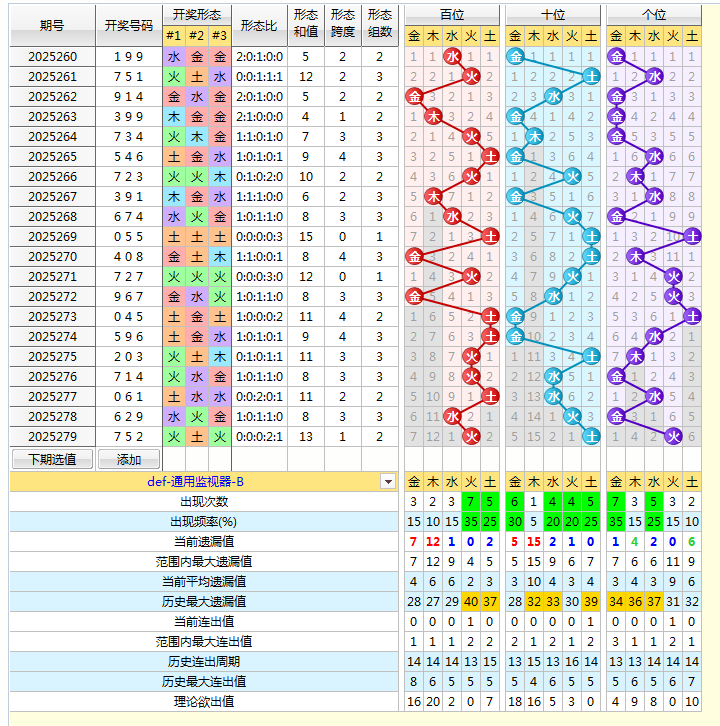Click the red 水 ball in row 2025260
Image resolution: width=720 pixels, height=726 pixels.
pos(452,56)
